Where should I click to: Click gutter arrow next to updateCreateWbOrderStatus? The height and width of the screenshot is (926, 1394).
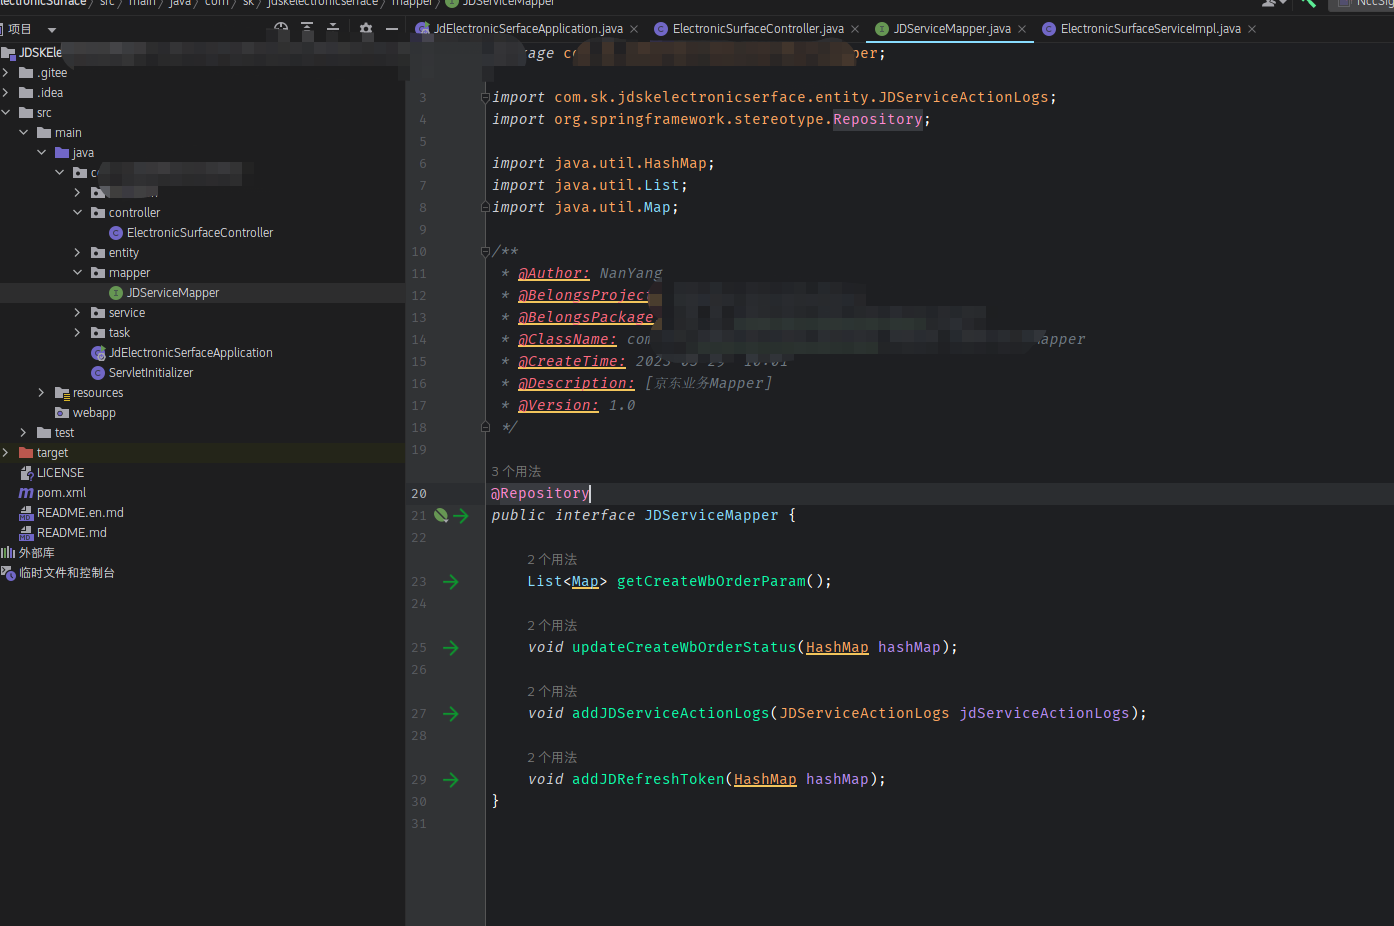tap(451, 648)
